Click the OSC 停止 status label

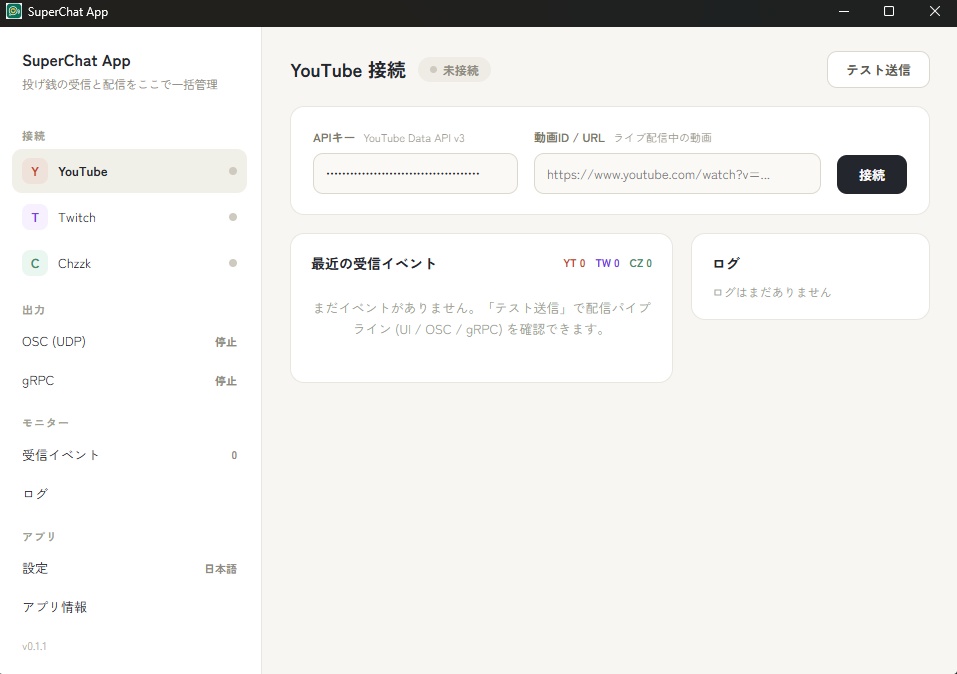coord(225,342)
